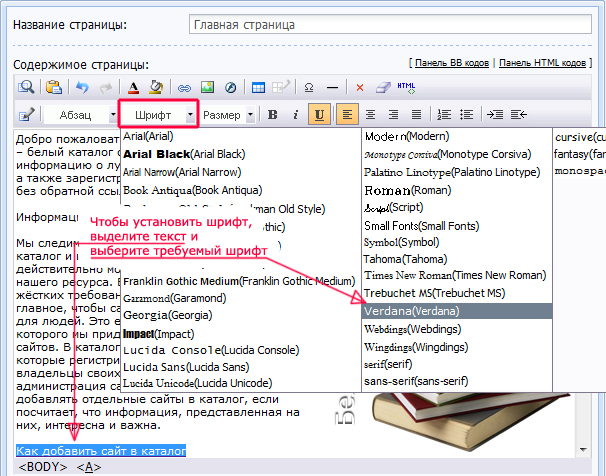Toggle italic formatting
The image size is (606, 476).
pyautogui.click(x=296, y=115)
